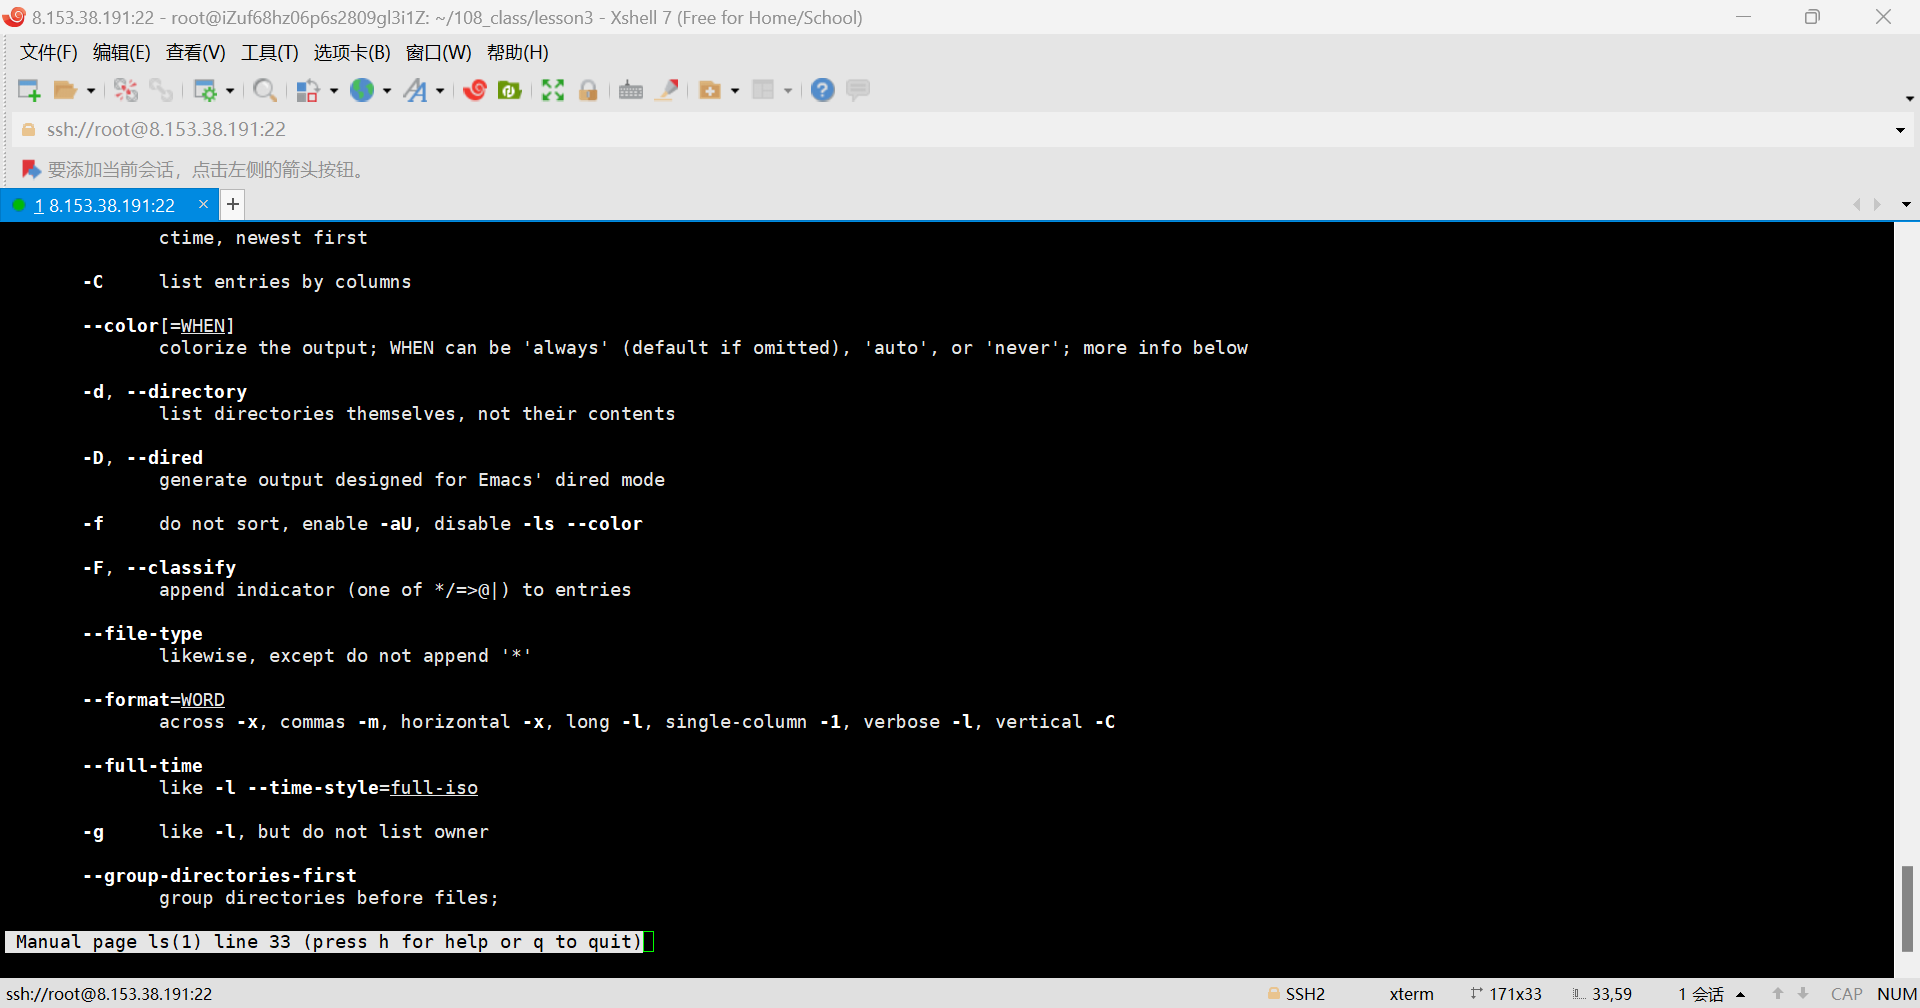Image resolution: width=1920 pixels, height=1008 pixels.
Task: Click the reconnect link icon
Action: coord(161,91)
